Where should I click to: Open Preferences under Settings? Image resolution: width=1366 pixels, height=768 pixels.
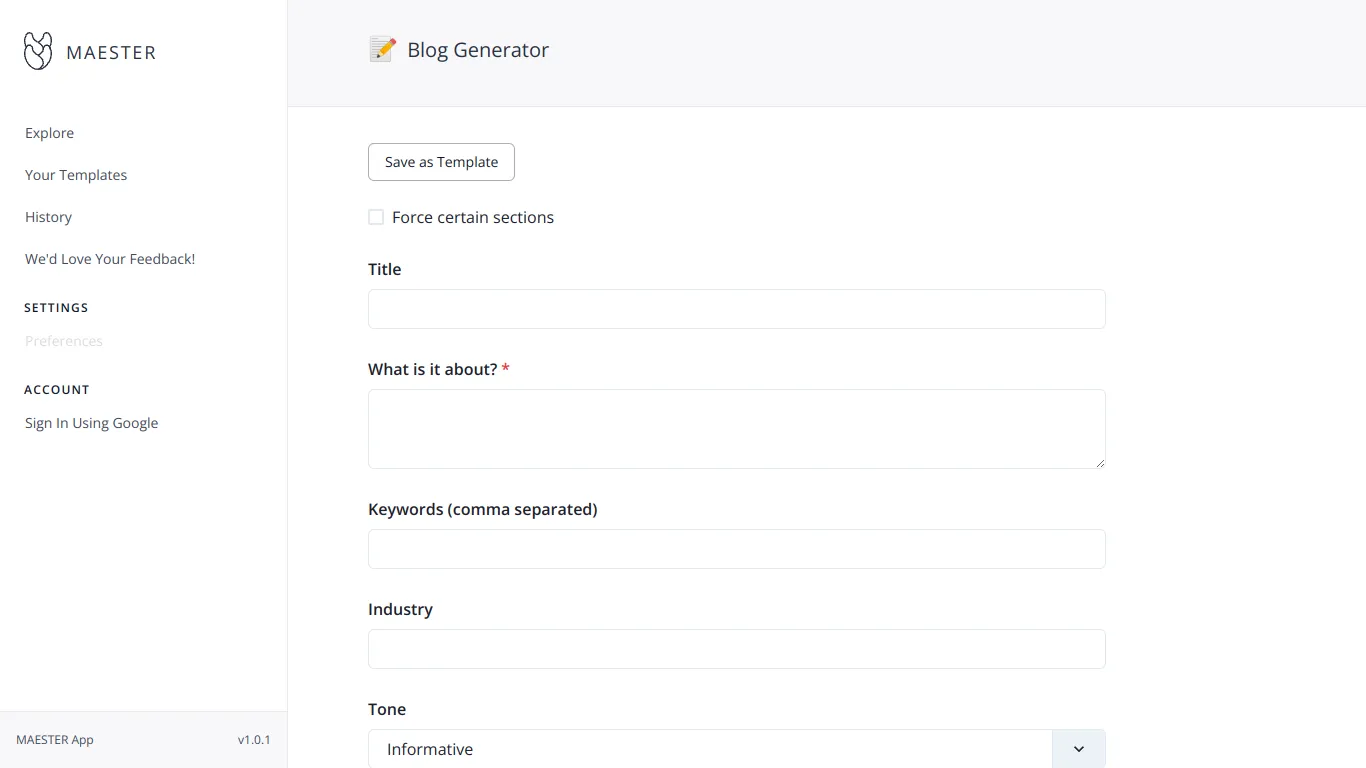point(63,341)
